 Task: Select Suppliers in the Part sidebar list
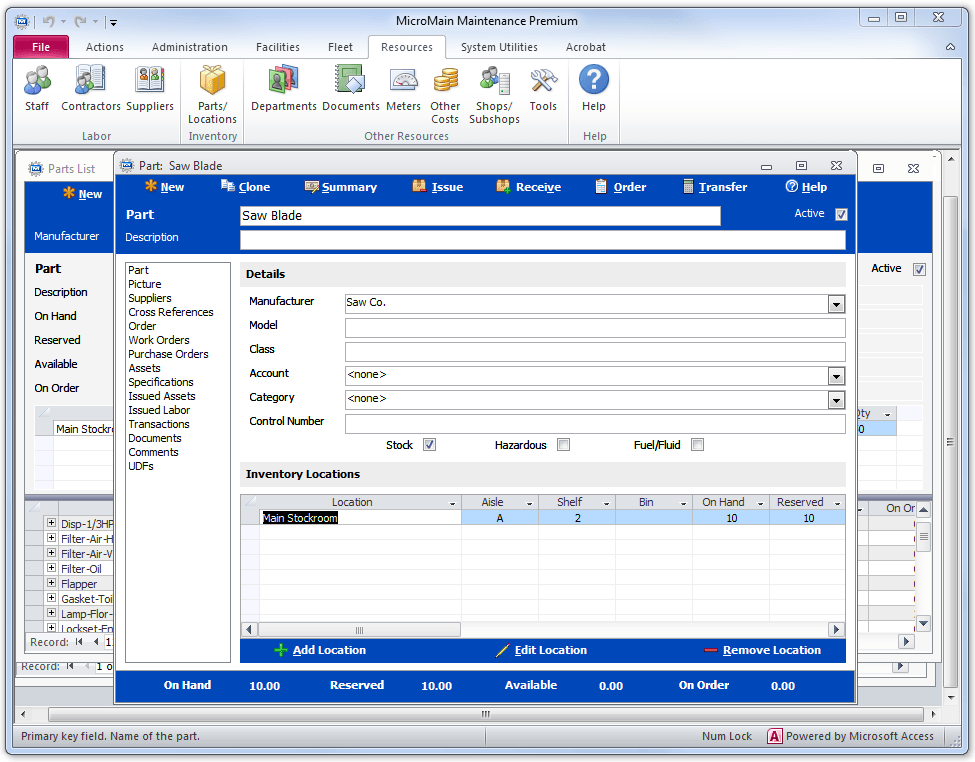tap(150, 297)
